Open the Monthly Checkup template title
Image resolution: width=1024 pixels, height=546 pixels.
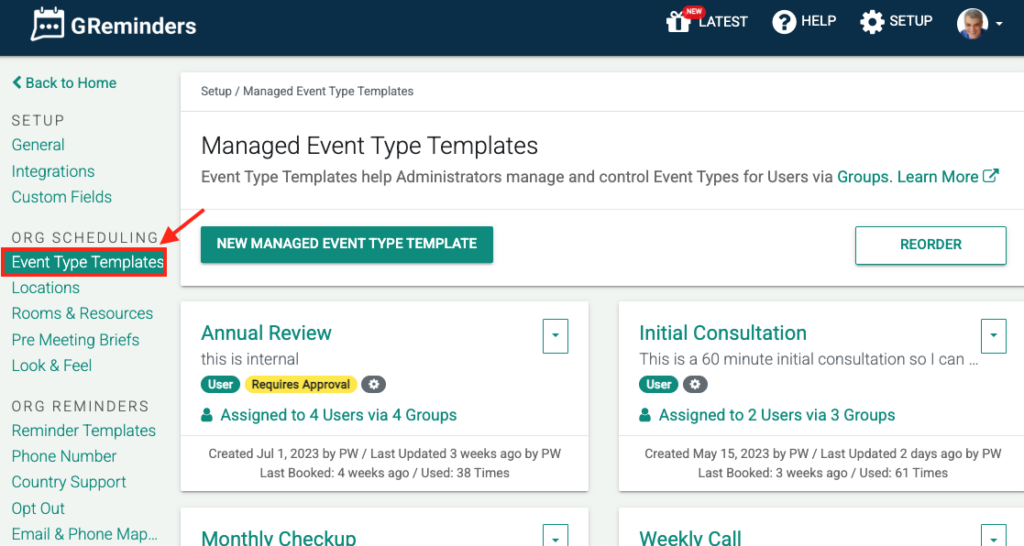click(x=279, y=538)
